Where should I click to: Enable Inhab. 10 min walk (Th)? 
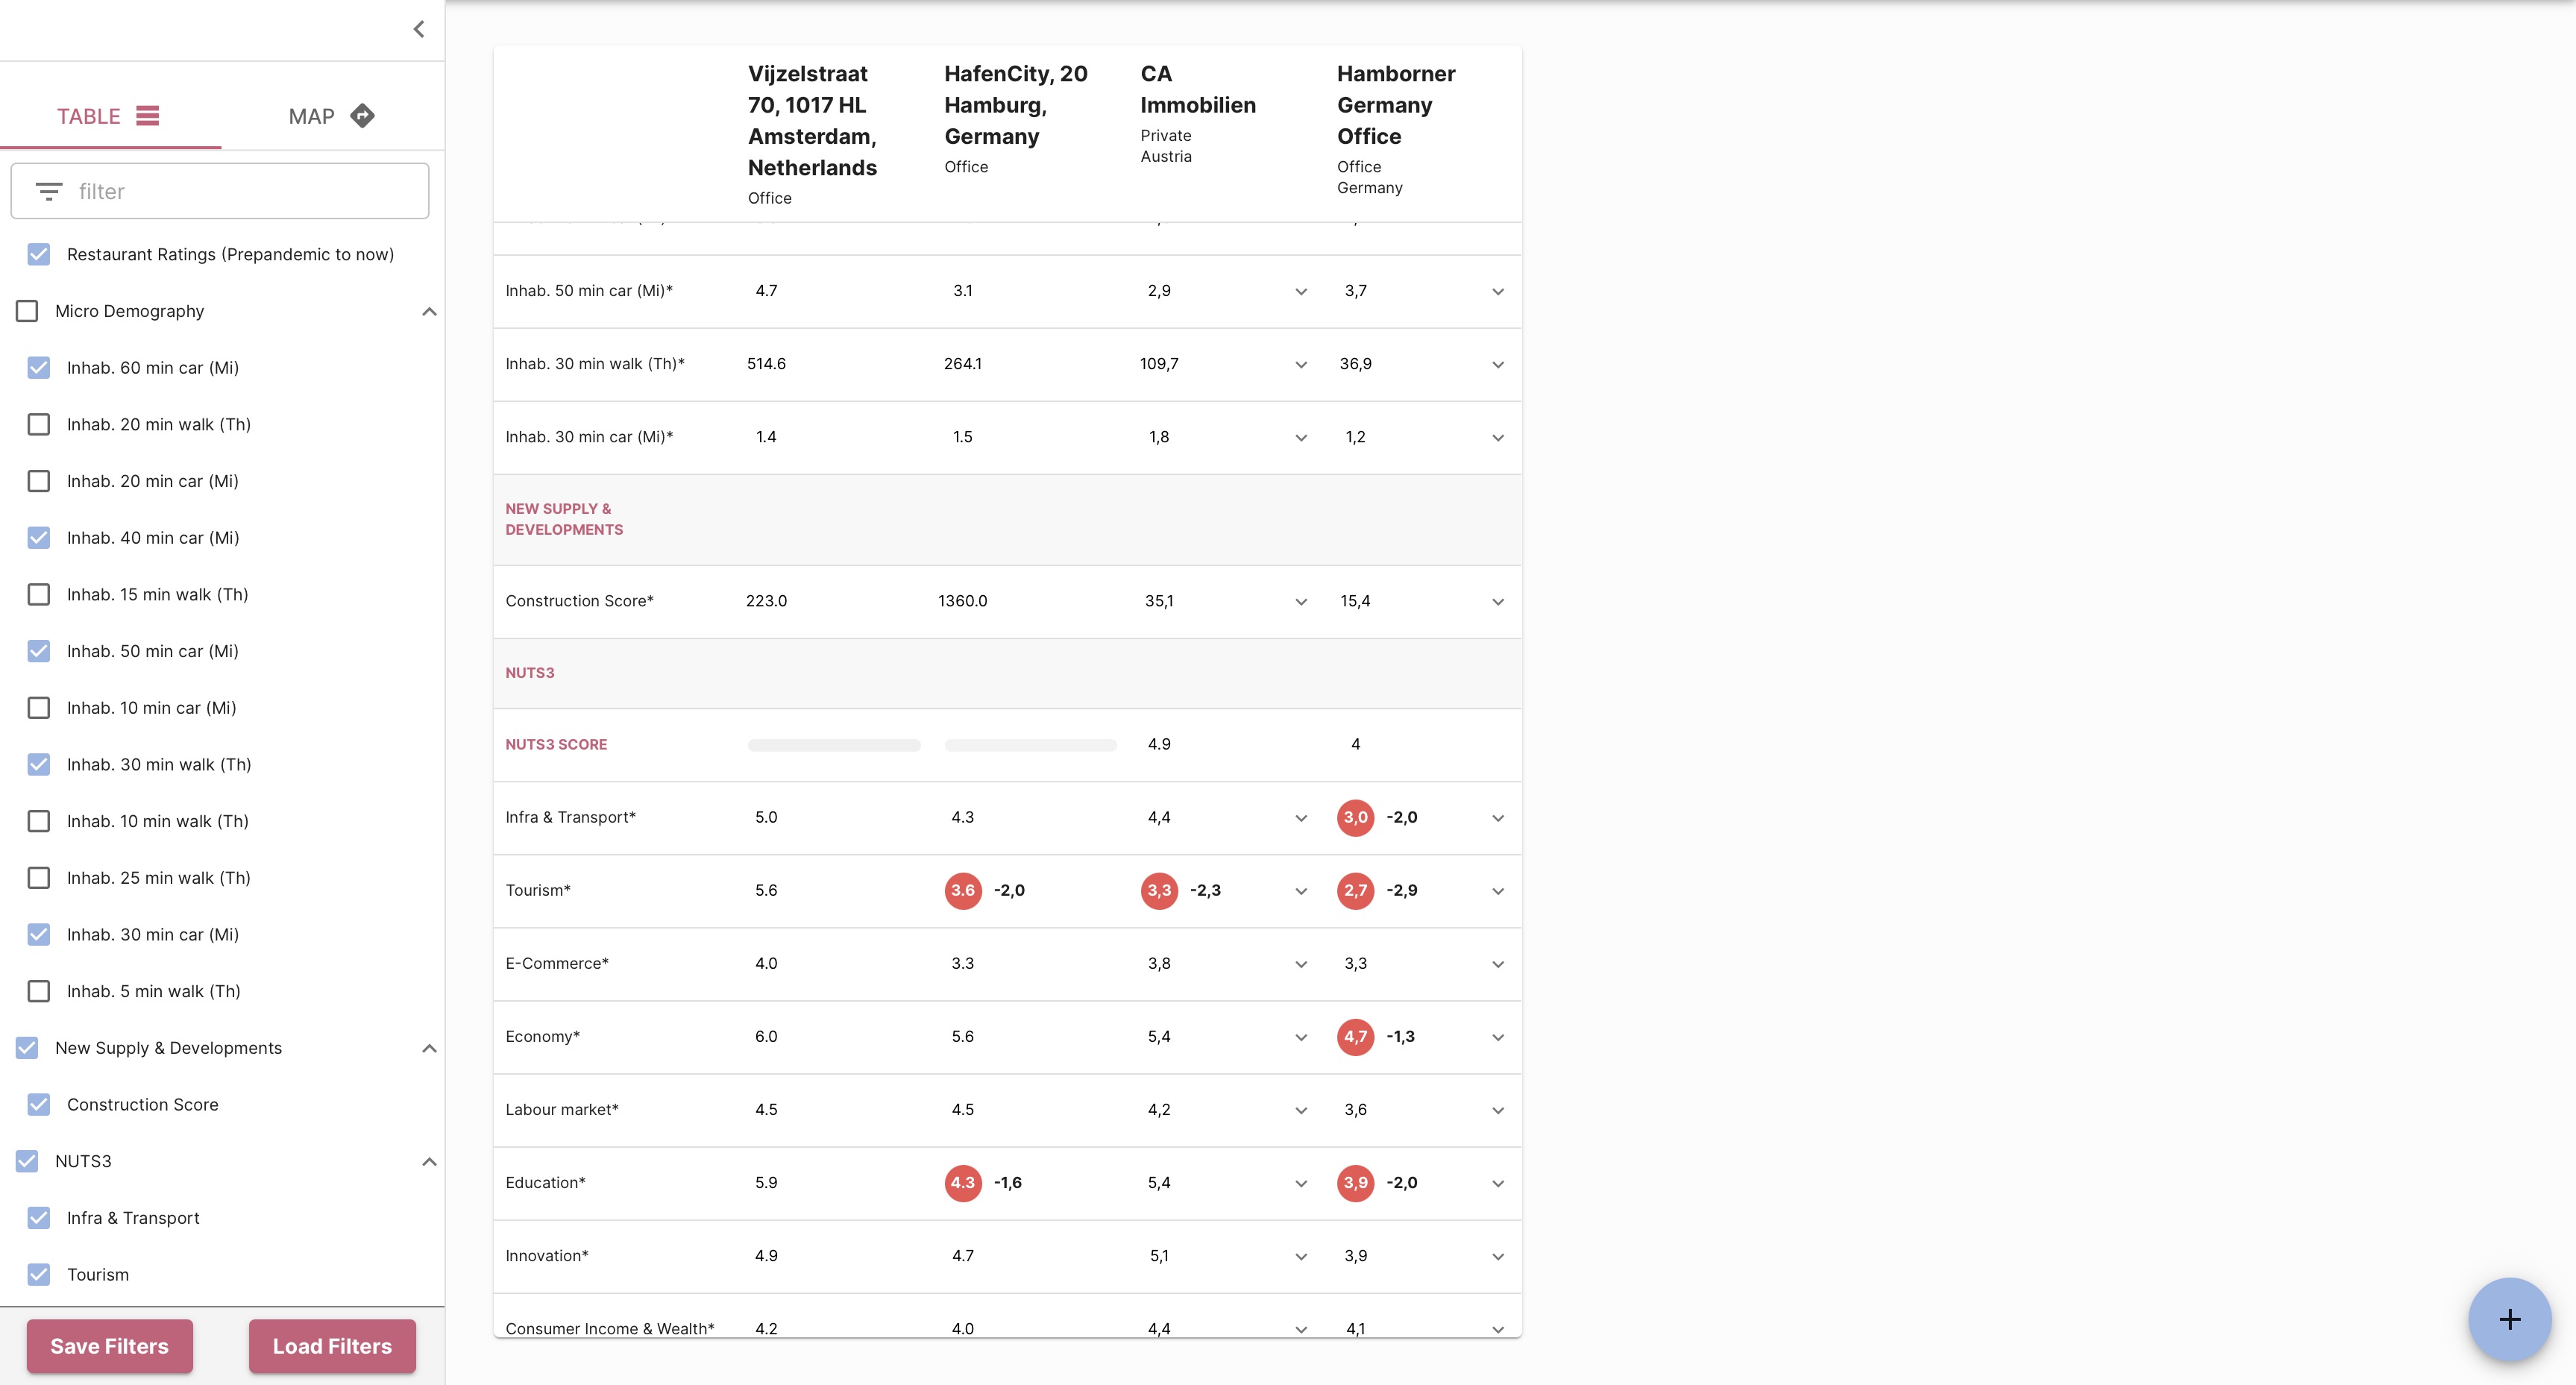[39, 821]
